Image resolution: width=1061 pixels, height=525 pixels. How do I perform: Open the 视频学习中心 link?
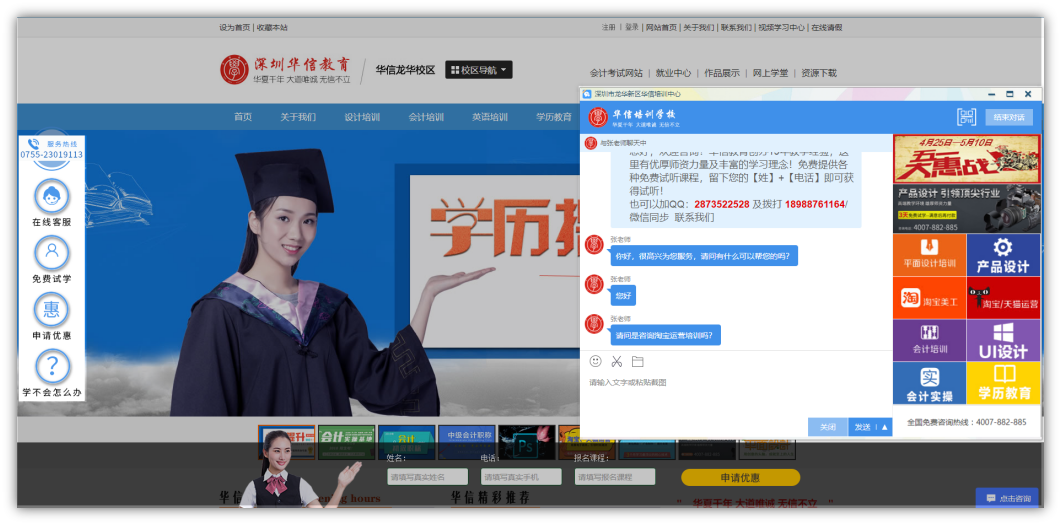(x=782, y=28)
